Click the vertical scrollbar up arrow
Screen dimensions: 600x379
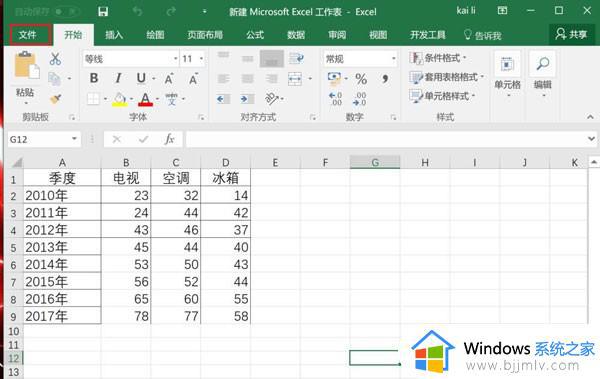[593, 162]
